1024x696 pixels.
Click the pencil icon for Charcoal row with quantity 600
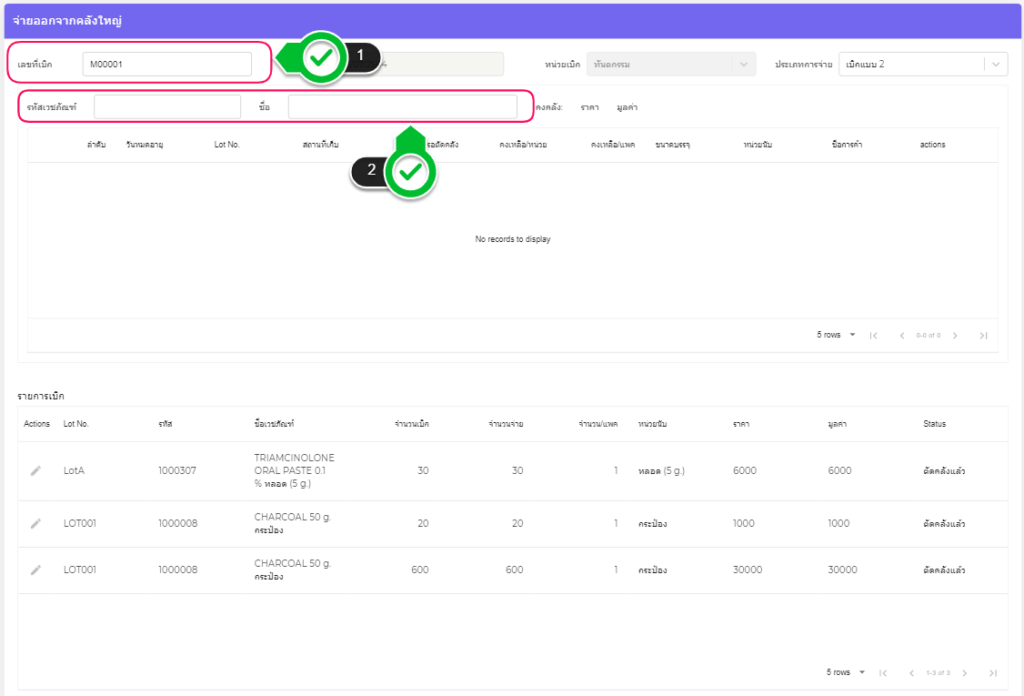pos(36,570)
